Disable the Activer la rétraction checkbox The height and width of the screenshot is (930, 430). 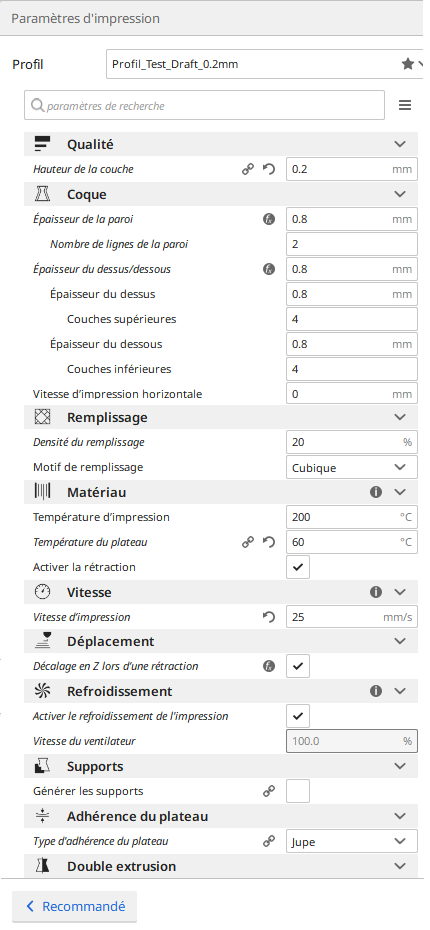pos(298,568)
